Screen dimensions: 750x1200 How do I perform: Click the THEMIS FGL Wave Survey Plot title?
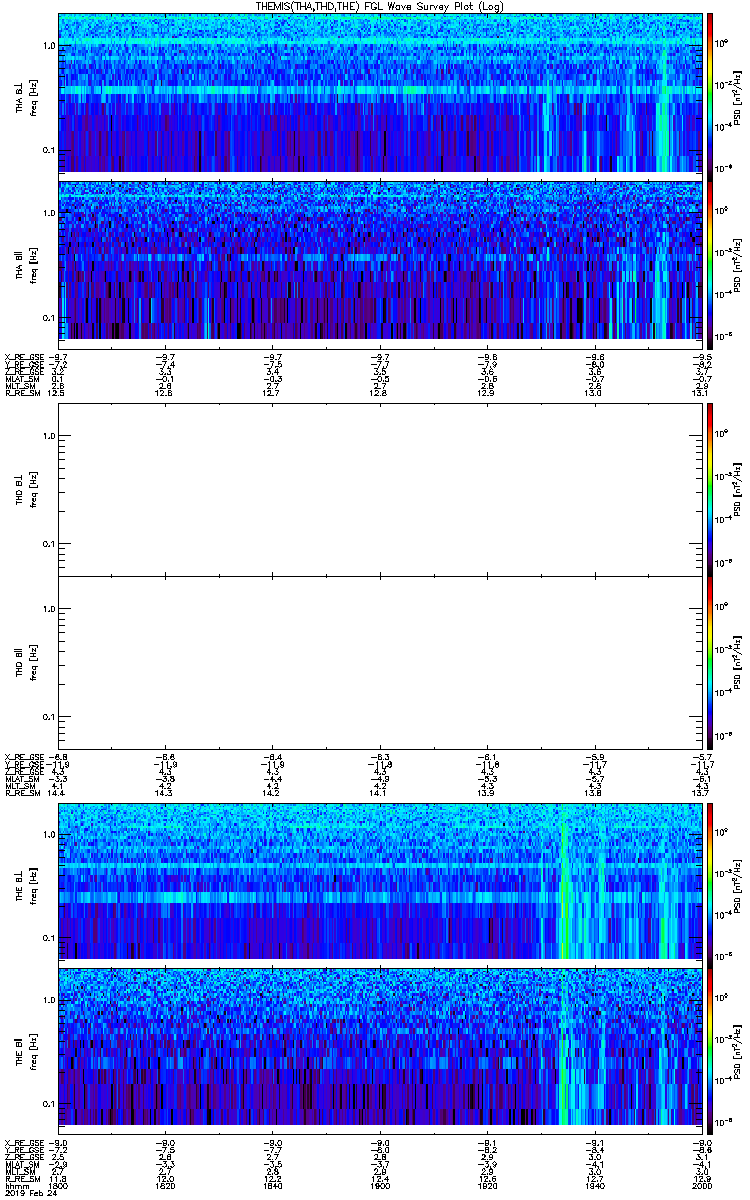pyautogui.click(x=381, y=6)
